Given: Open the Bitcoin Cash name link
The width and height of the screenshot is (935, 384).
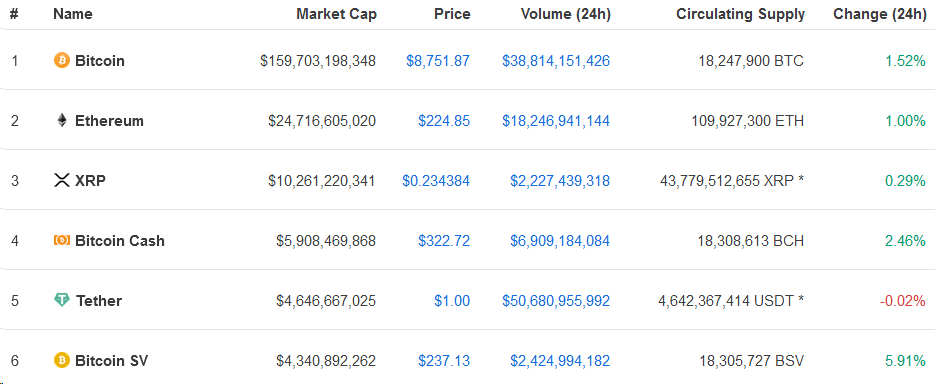Looking at the screenshot, I should click(x=120, y=240).
